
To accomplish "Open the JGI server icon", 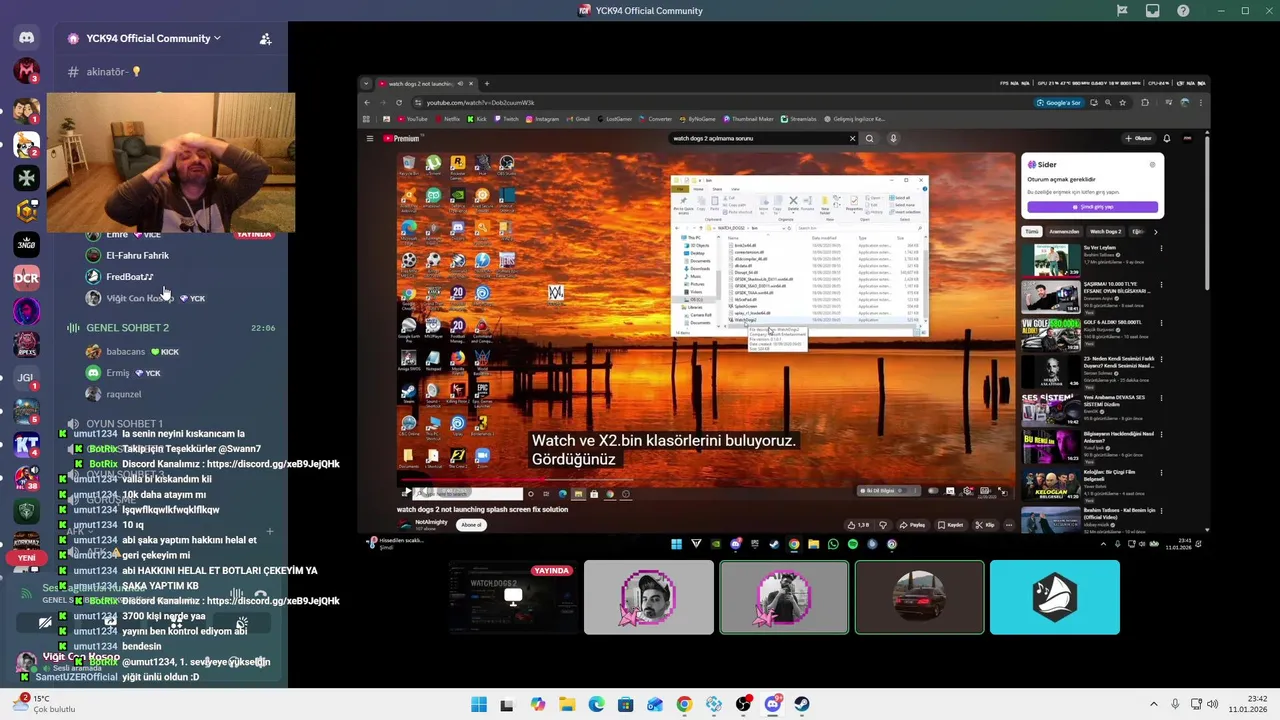I will point(27,378).
